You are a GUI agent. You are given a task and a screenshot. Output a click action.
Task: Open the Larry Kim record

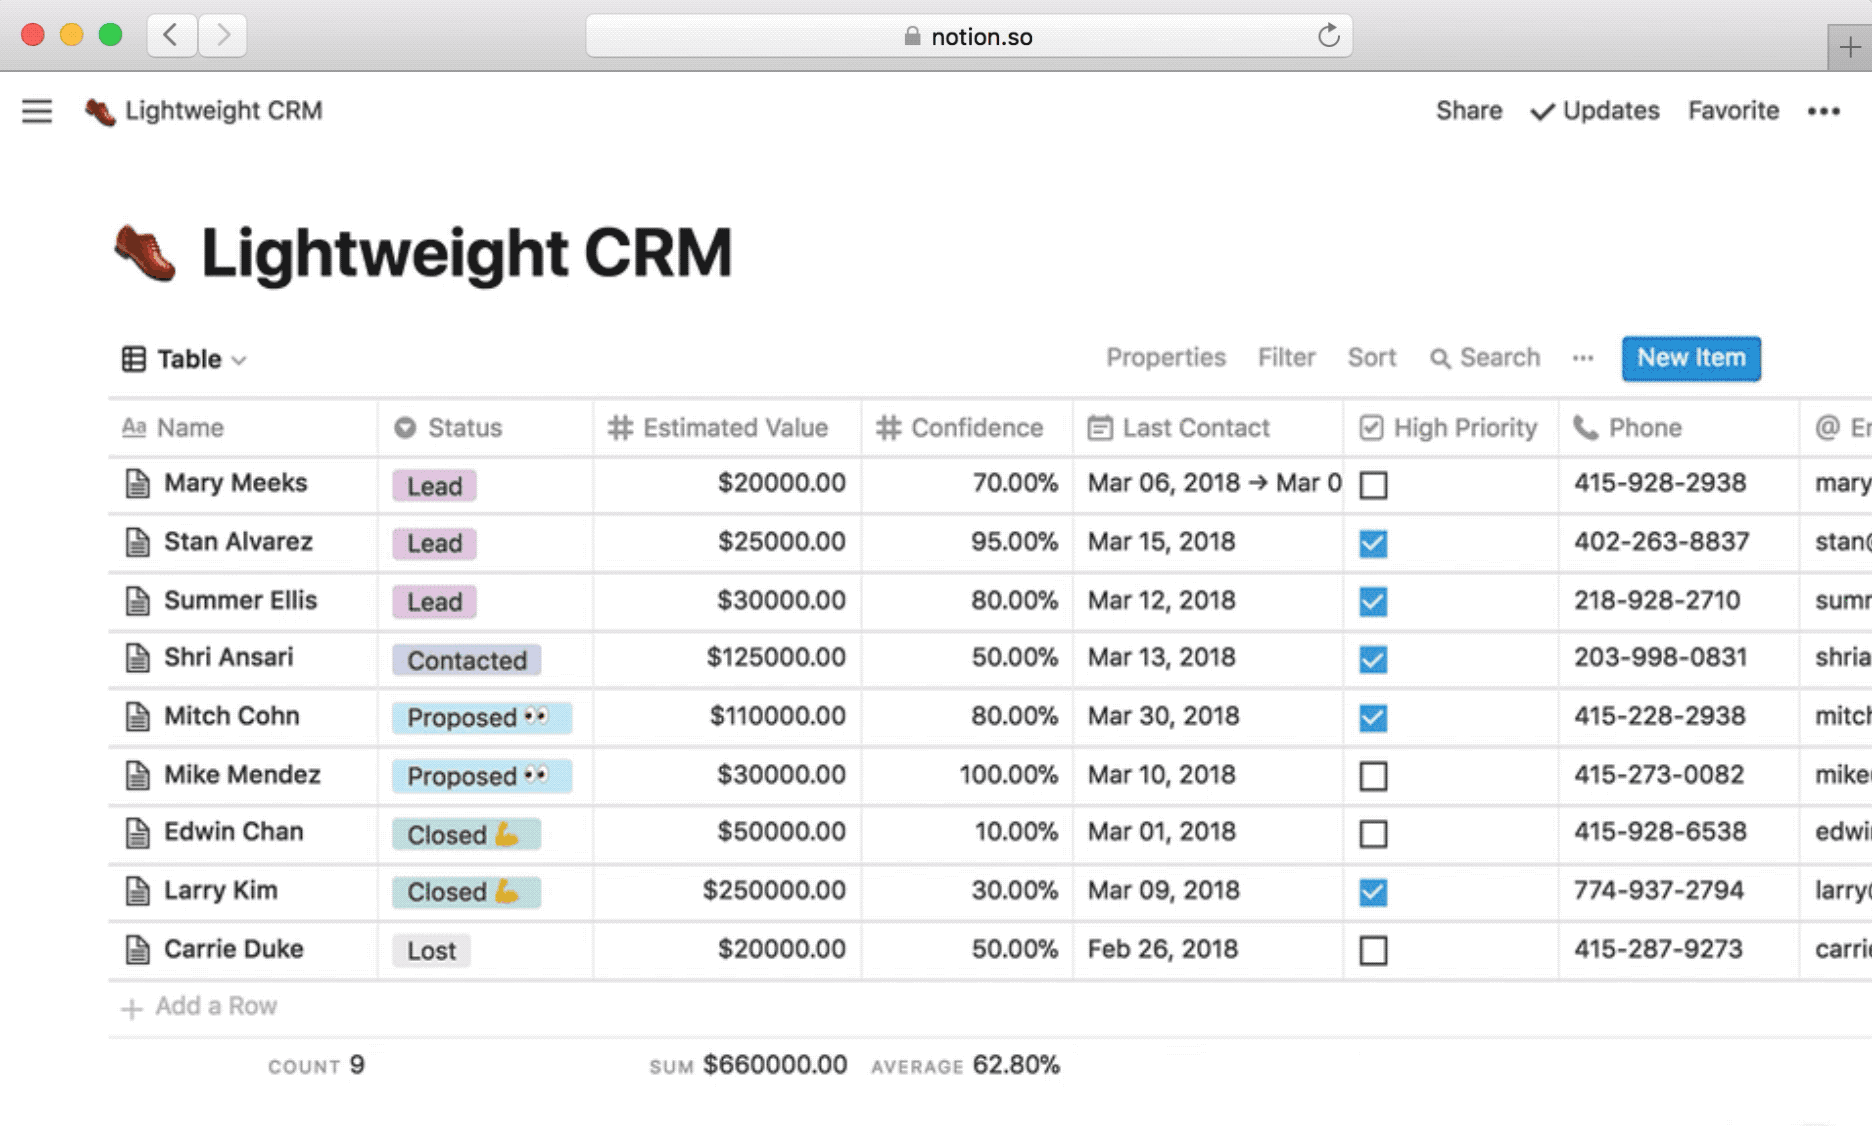pos(220,891)
